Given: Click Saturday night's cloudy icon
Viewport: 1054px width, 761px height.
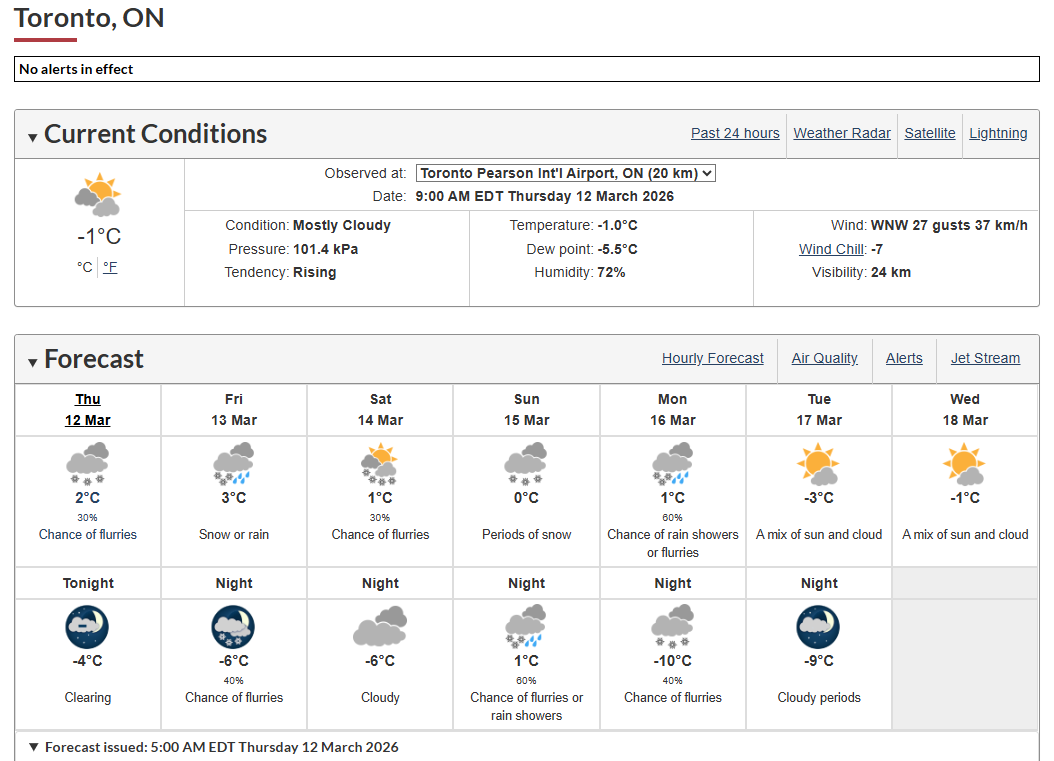Looking at the screenshot, I should [x=380, y=628].
